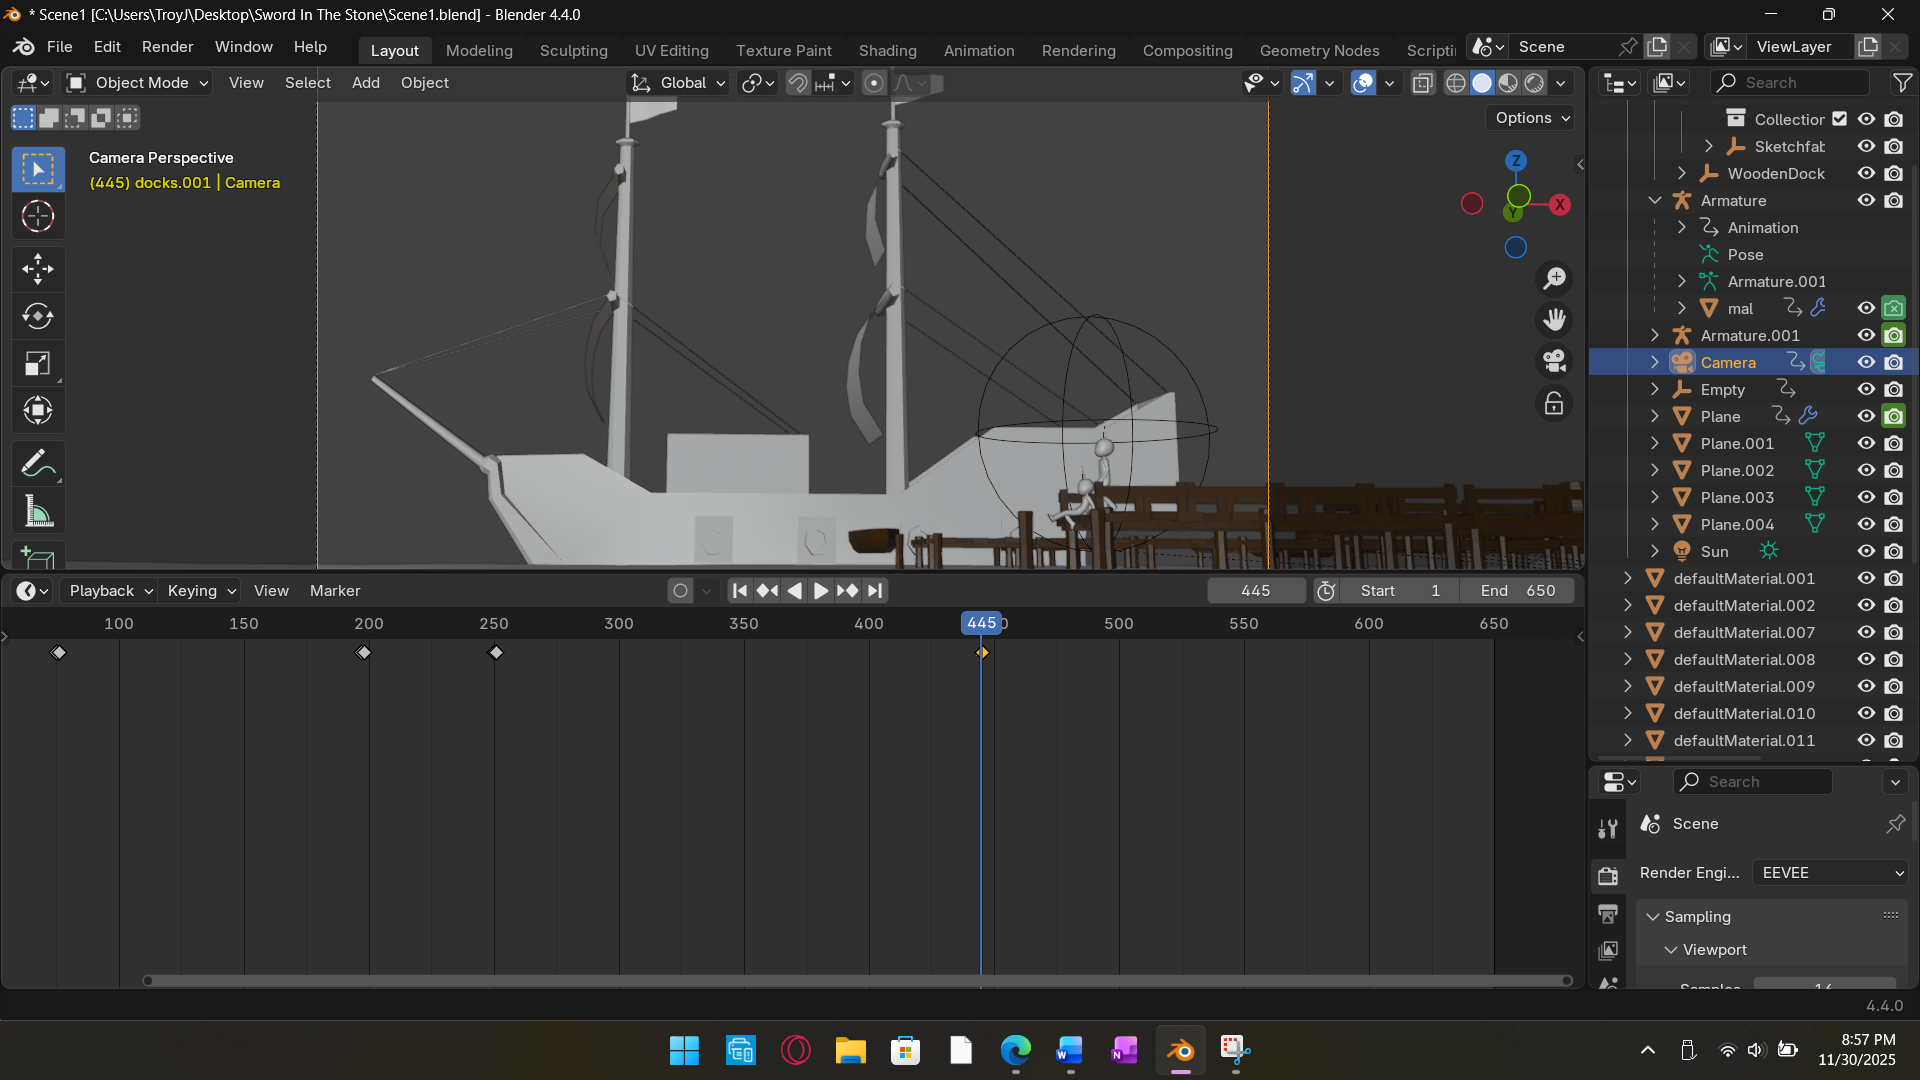Open the Playback dropdown
The width and height of the screenshot is (1920, 1080).
coord(108,591)
